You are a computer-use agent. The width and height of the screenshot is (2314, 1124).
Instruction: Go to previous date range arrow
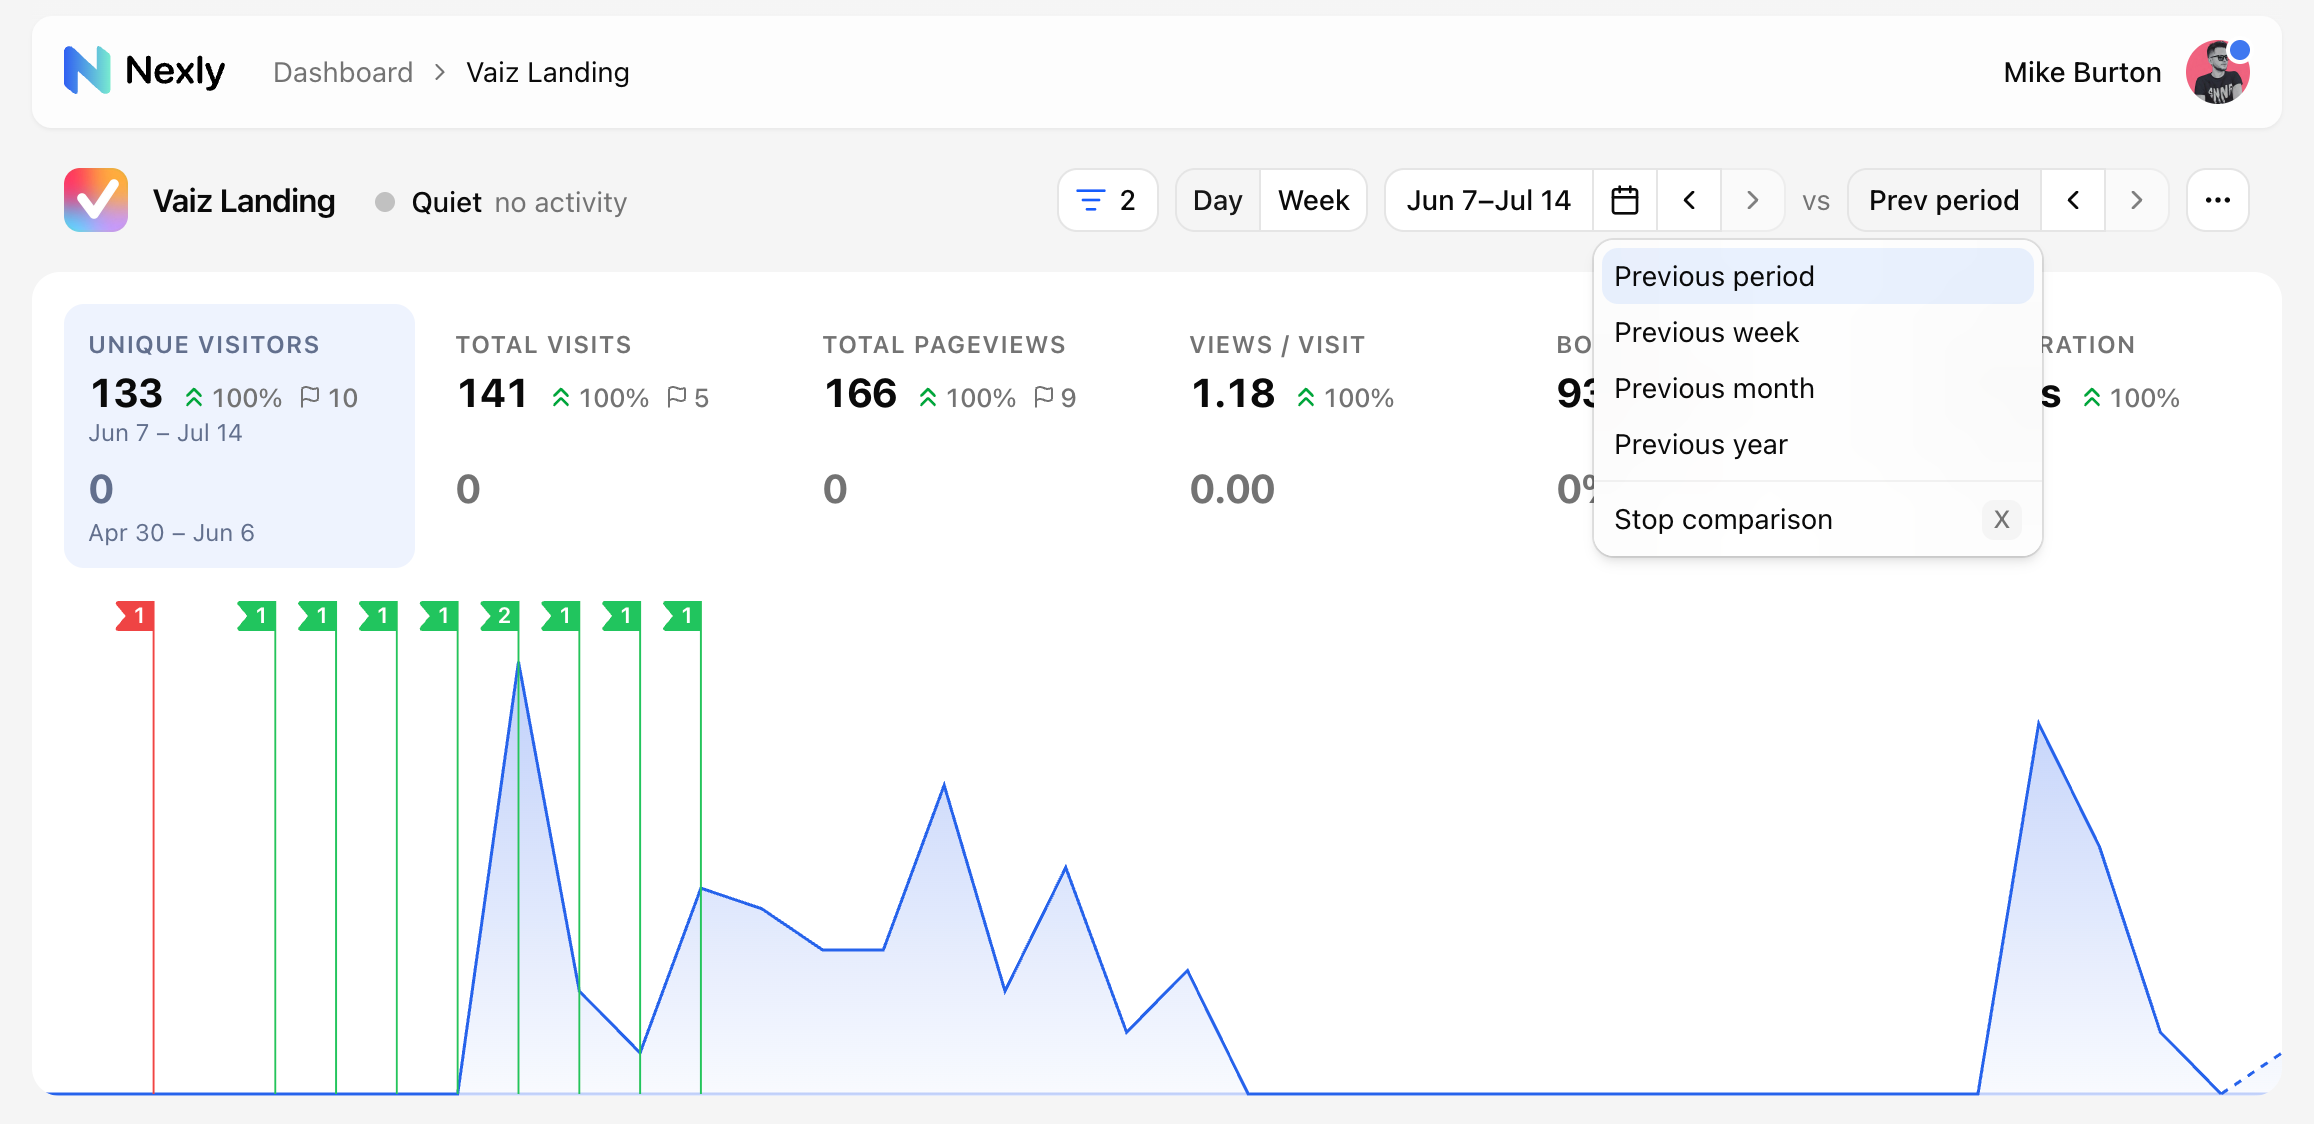click(x=1689, y=201)
